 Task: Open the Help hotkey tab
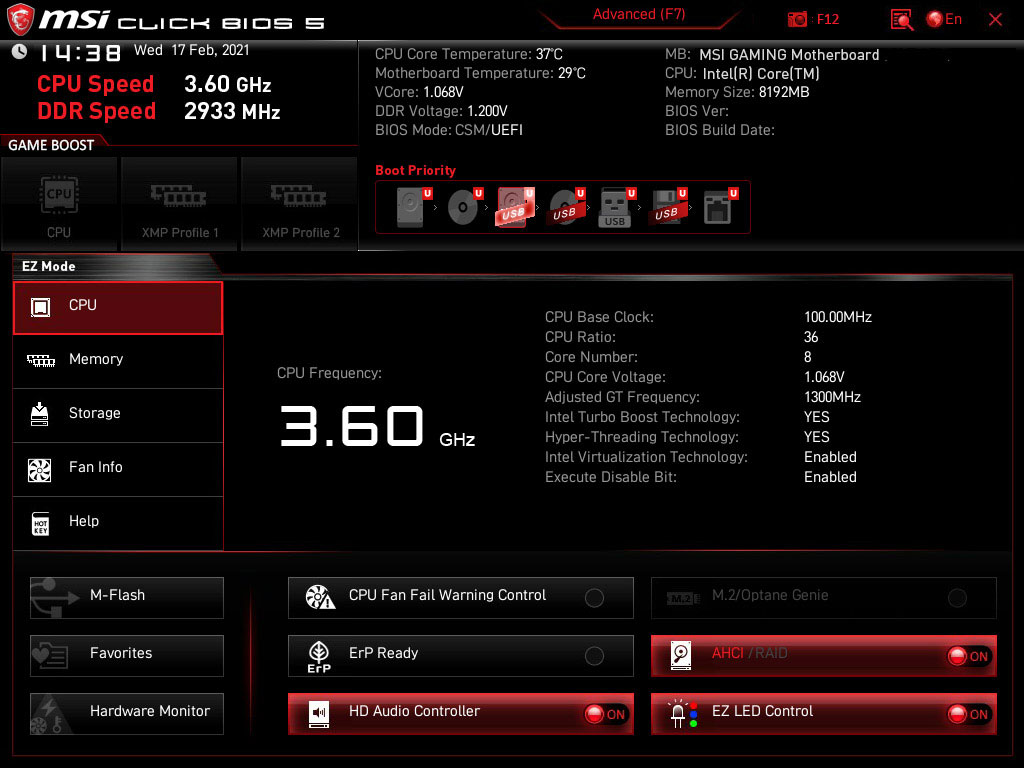coord(118,523)
